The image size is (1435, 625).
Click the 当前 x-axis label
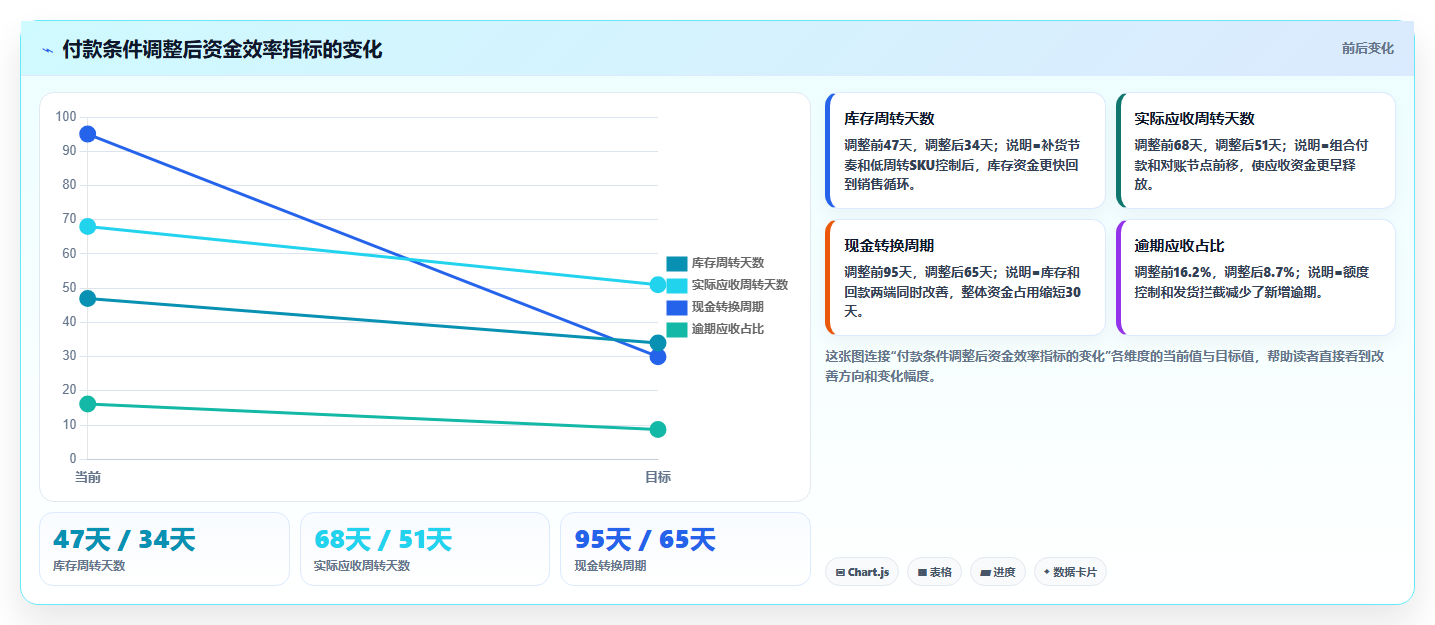coord(88,477)
